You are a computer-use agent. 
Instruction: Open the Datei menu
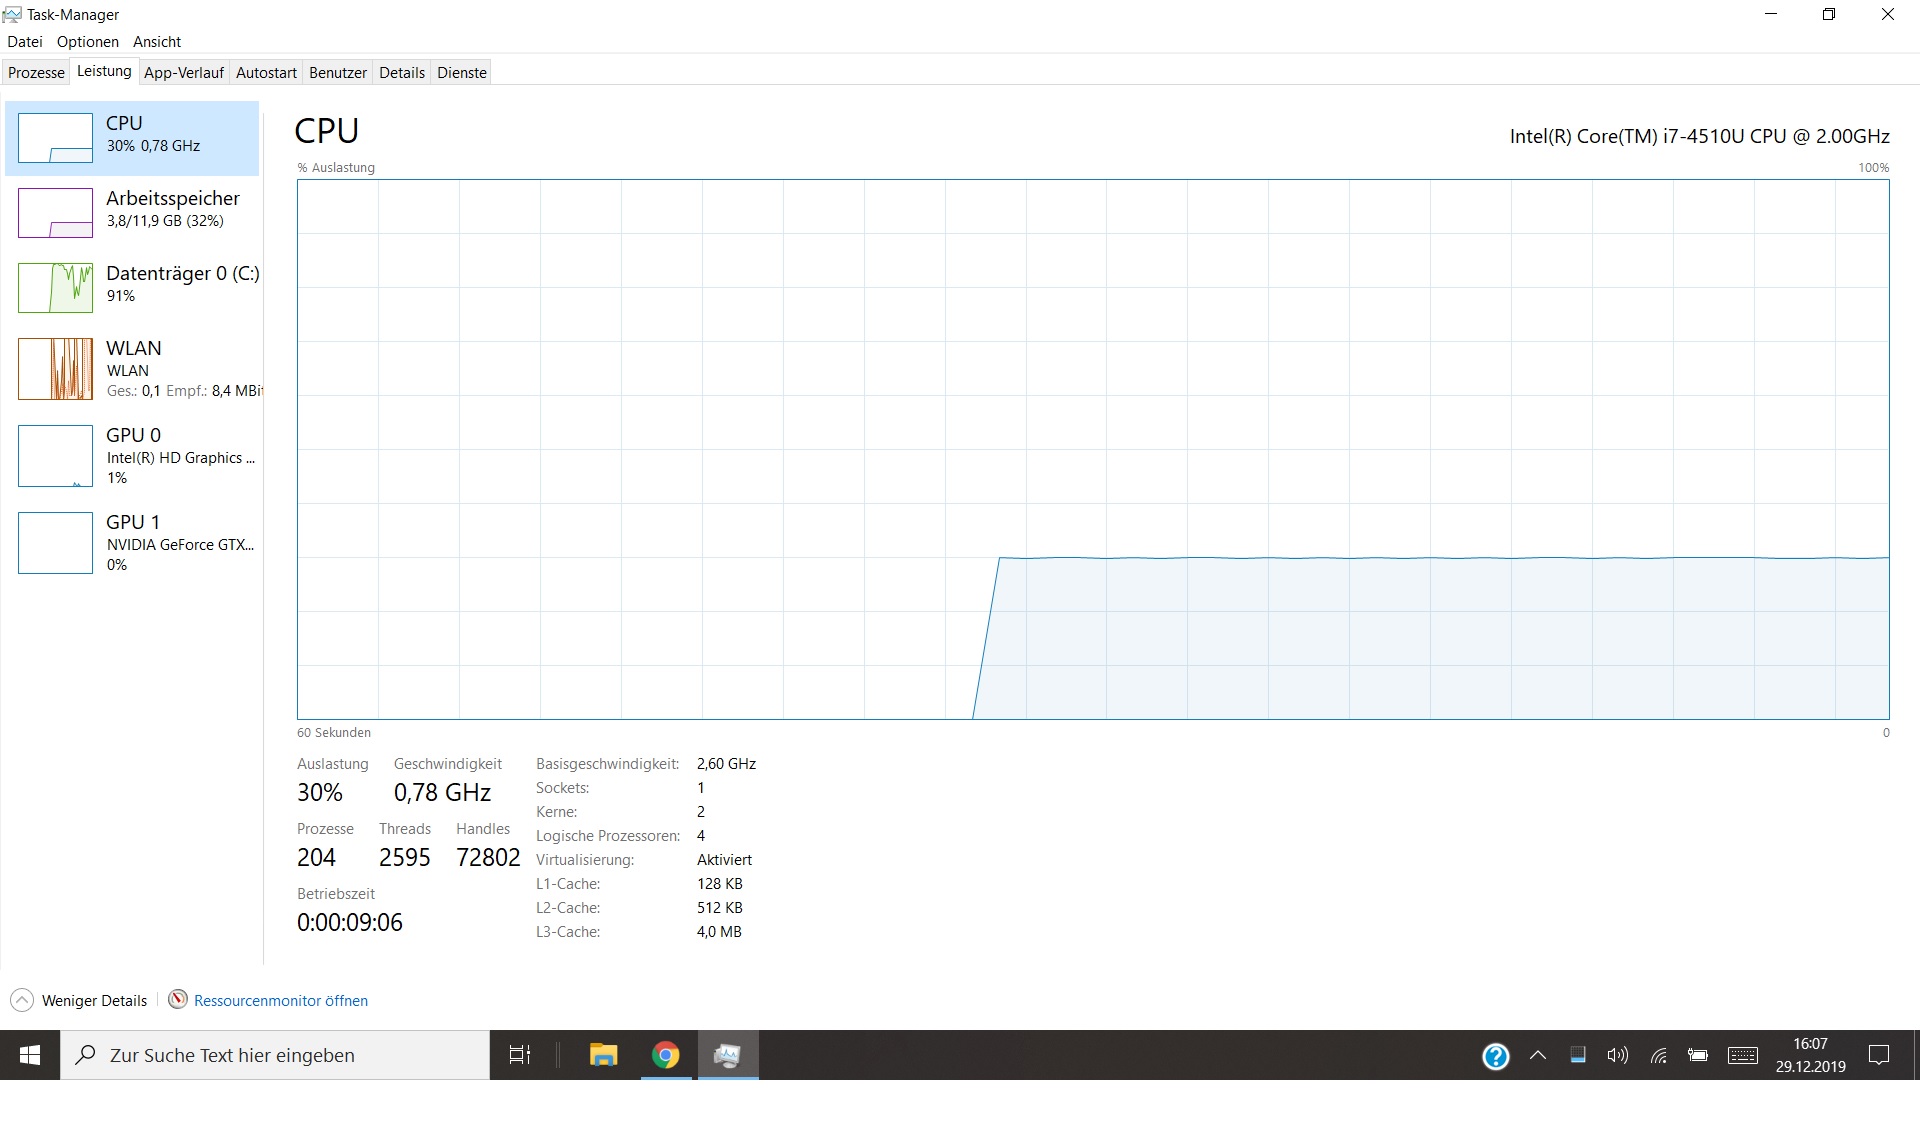tap(25, 42)
